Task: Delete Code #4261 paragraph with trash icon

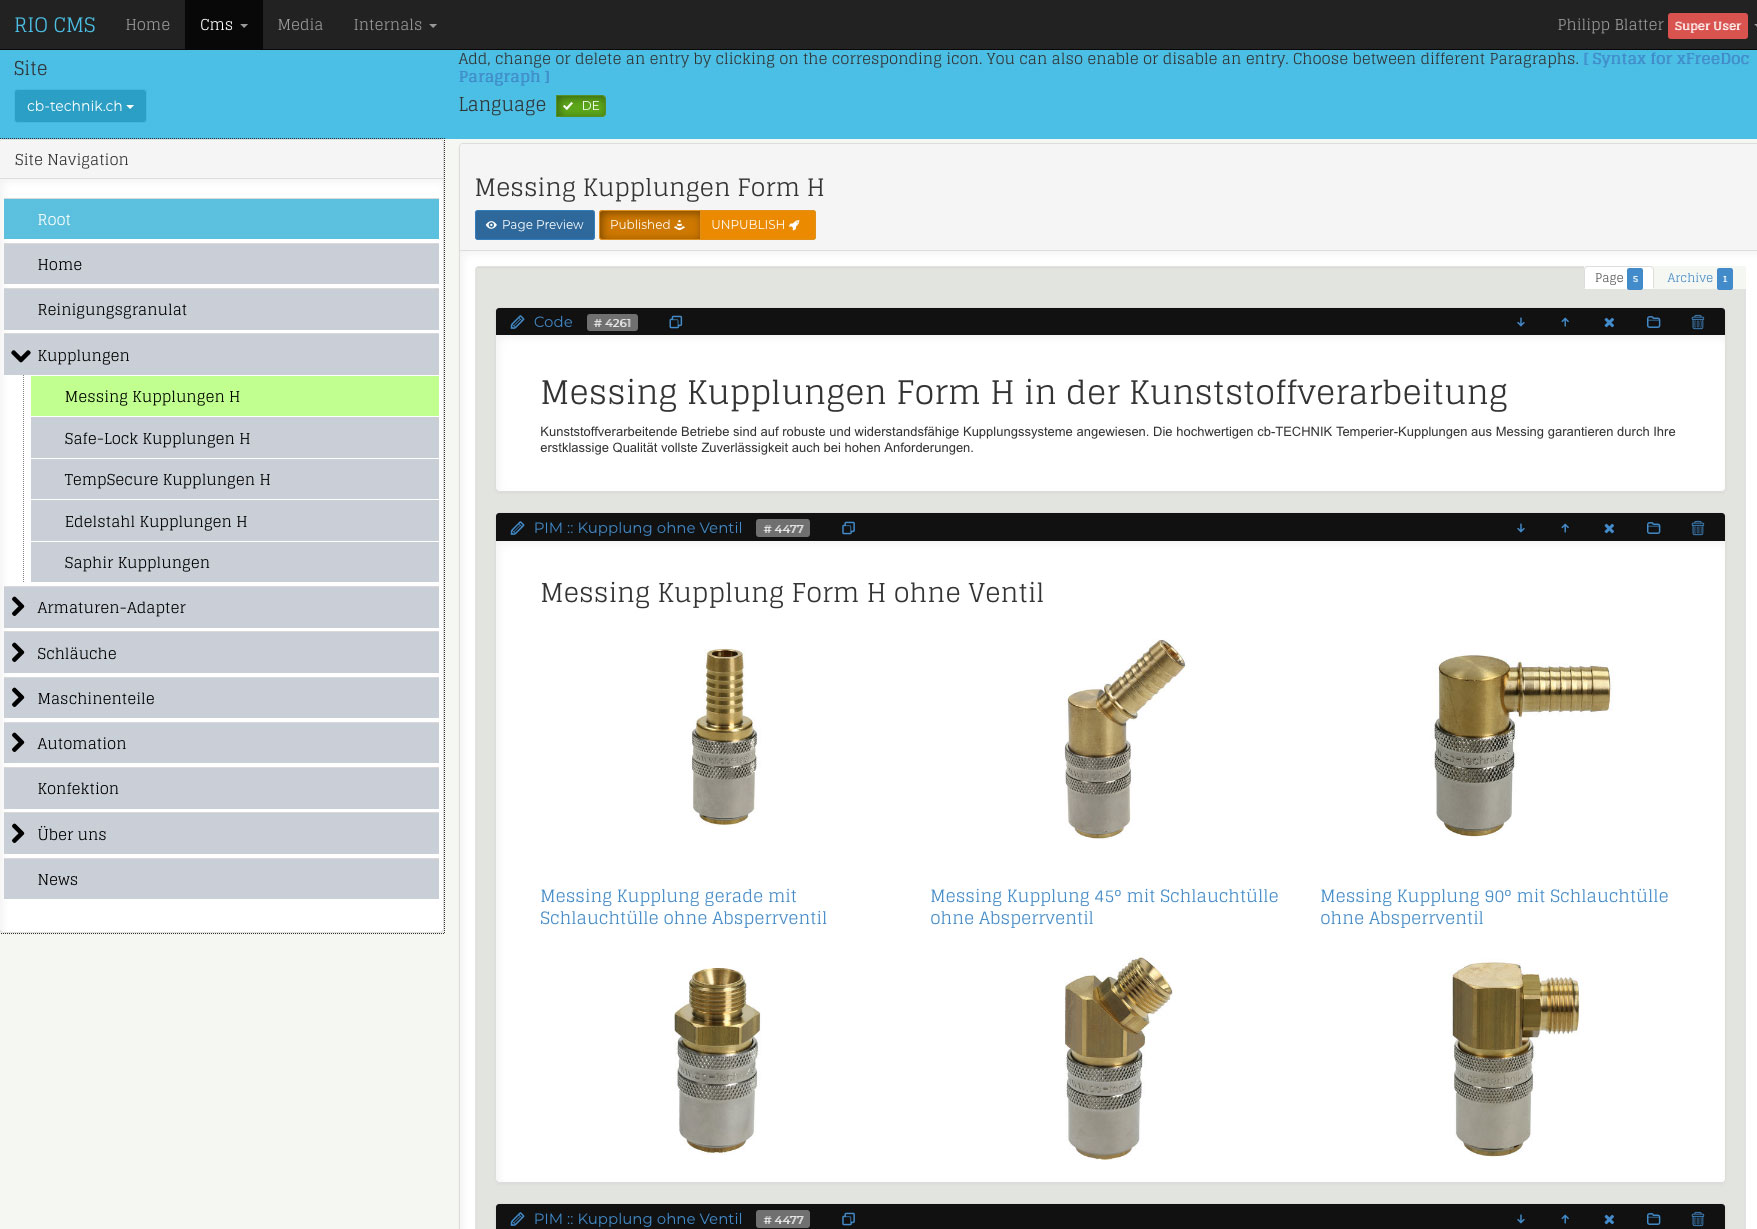Action: click(x=1697, y=322)
